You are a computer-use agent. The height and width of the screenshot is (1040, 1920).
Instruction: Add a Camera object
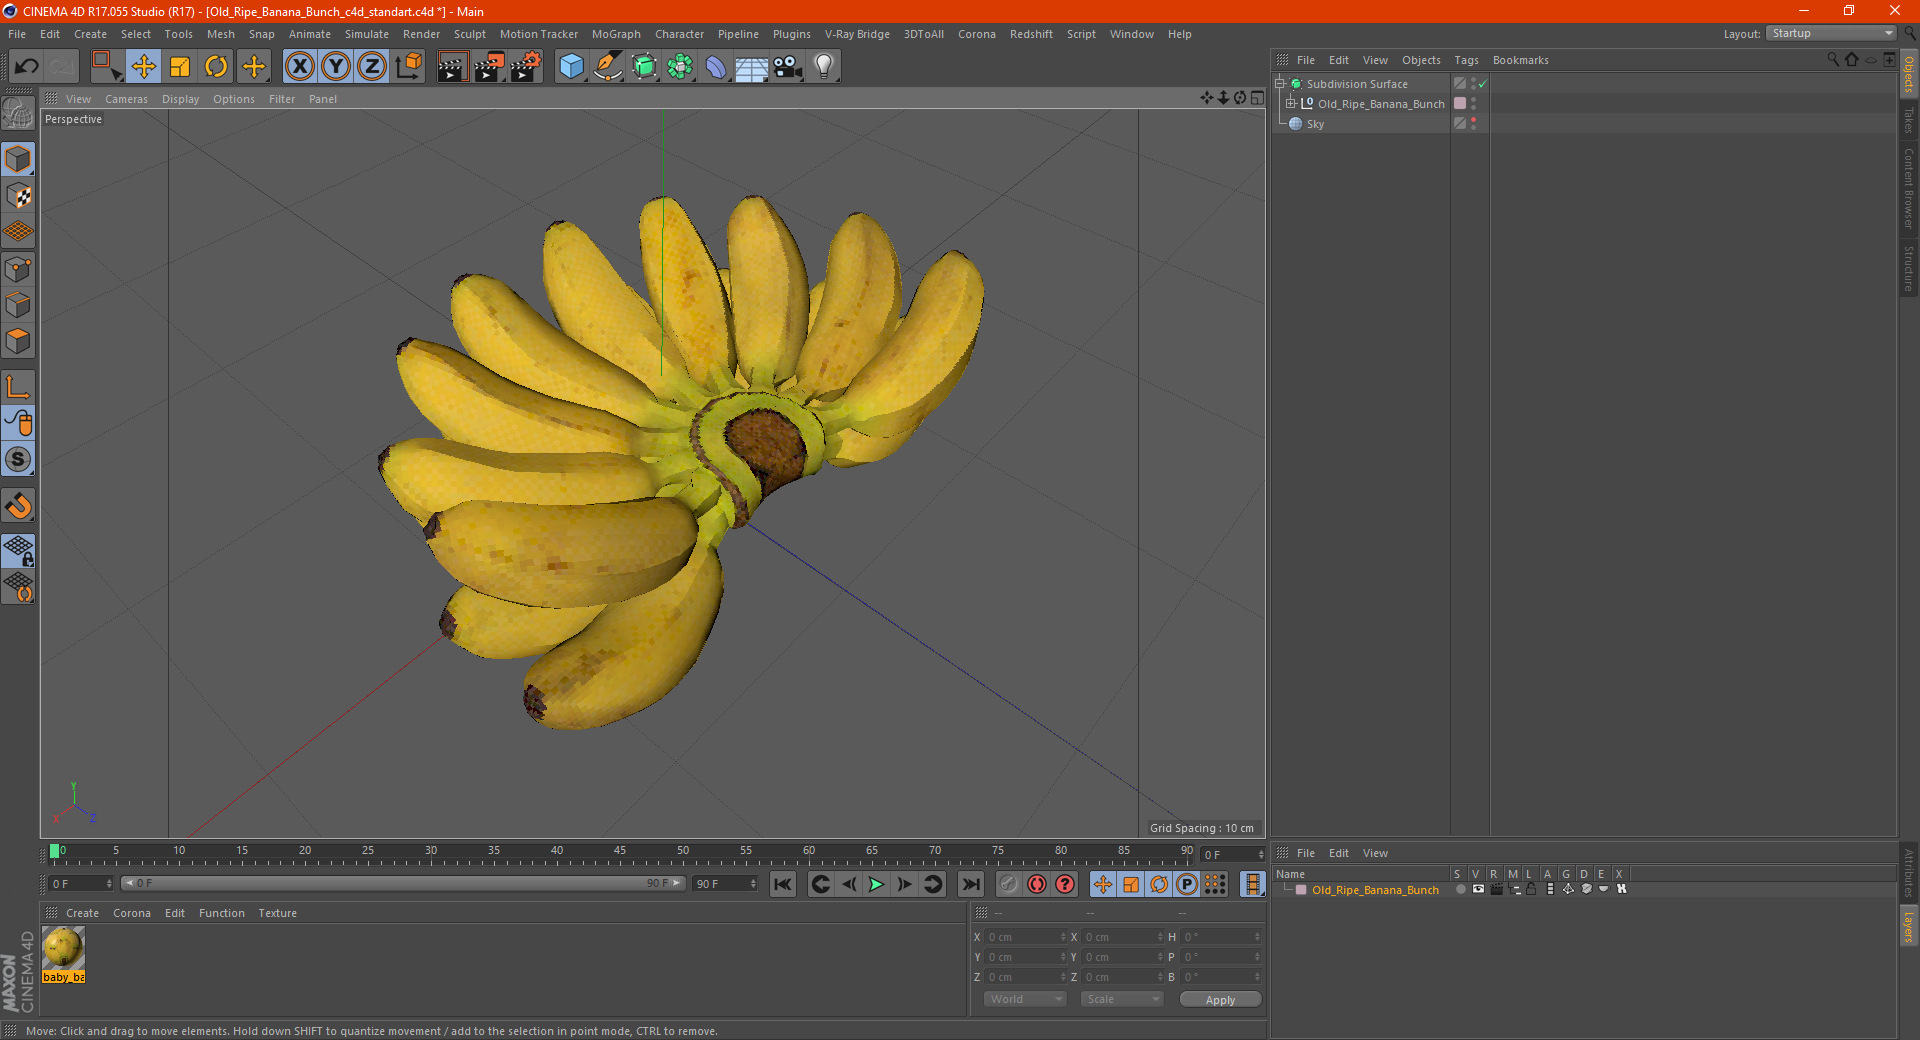tap(787, 67)
